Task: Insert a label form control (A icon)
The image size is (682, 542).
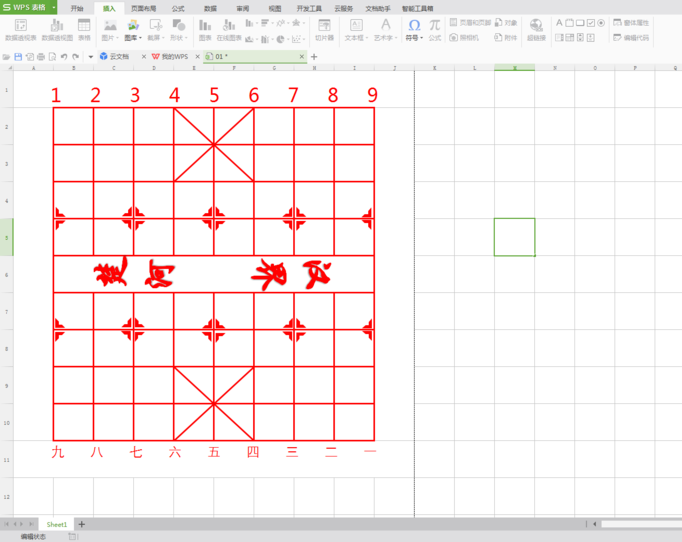Action: (x=559, y=23)
